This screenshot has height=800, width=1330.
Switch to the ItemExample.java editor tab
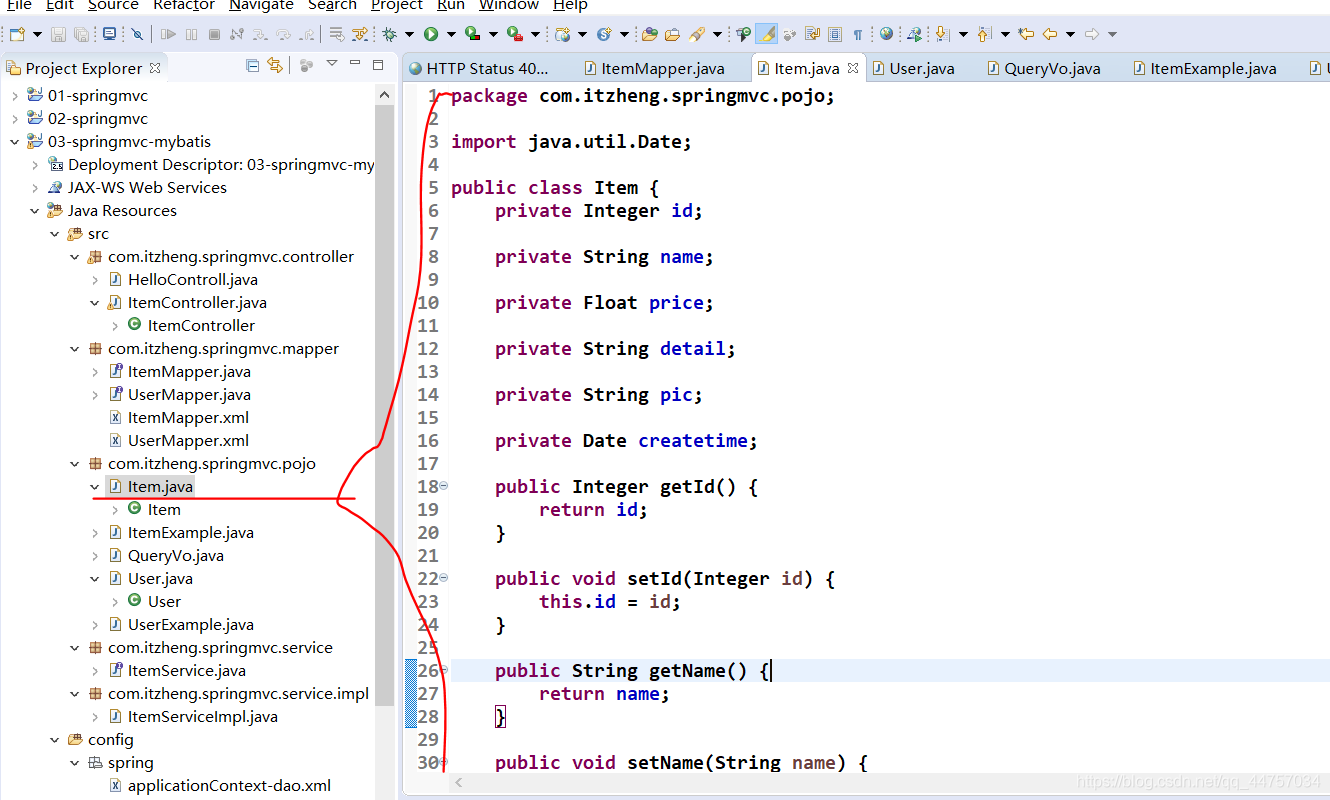pyautogui.click(x=1204, y=69)
